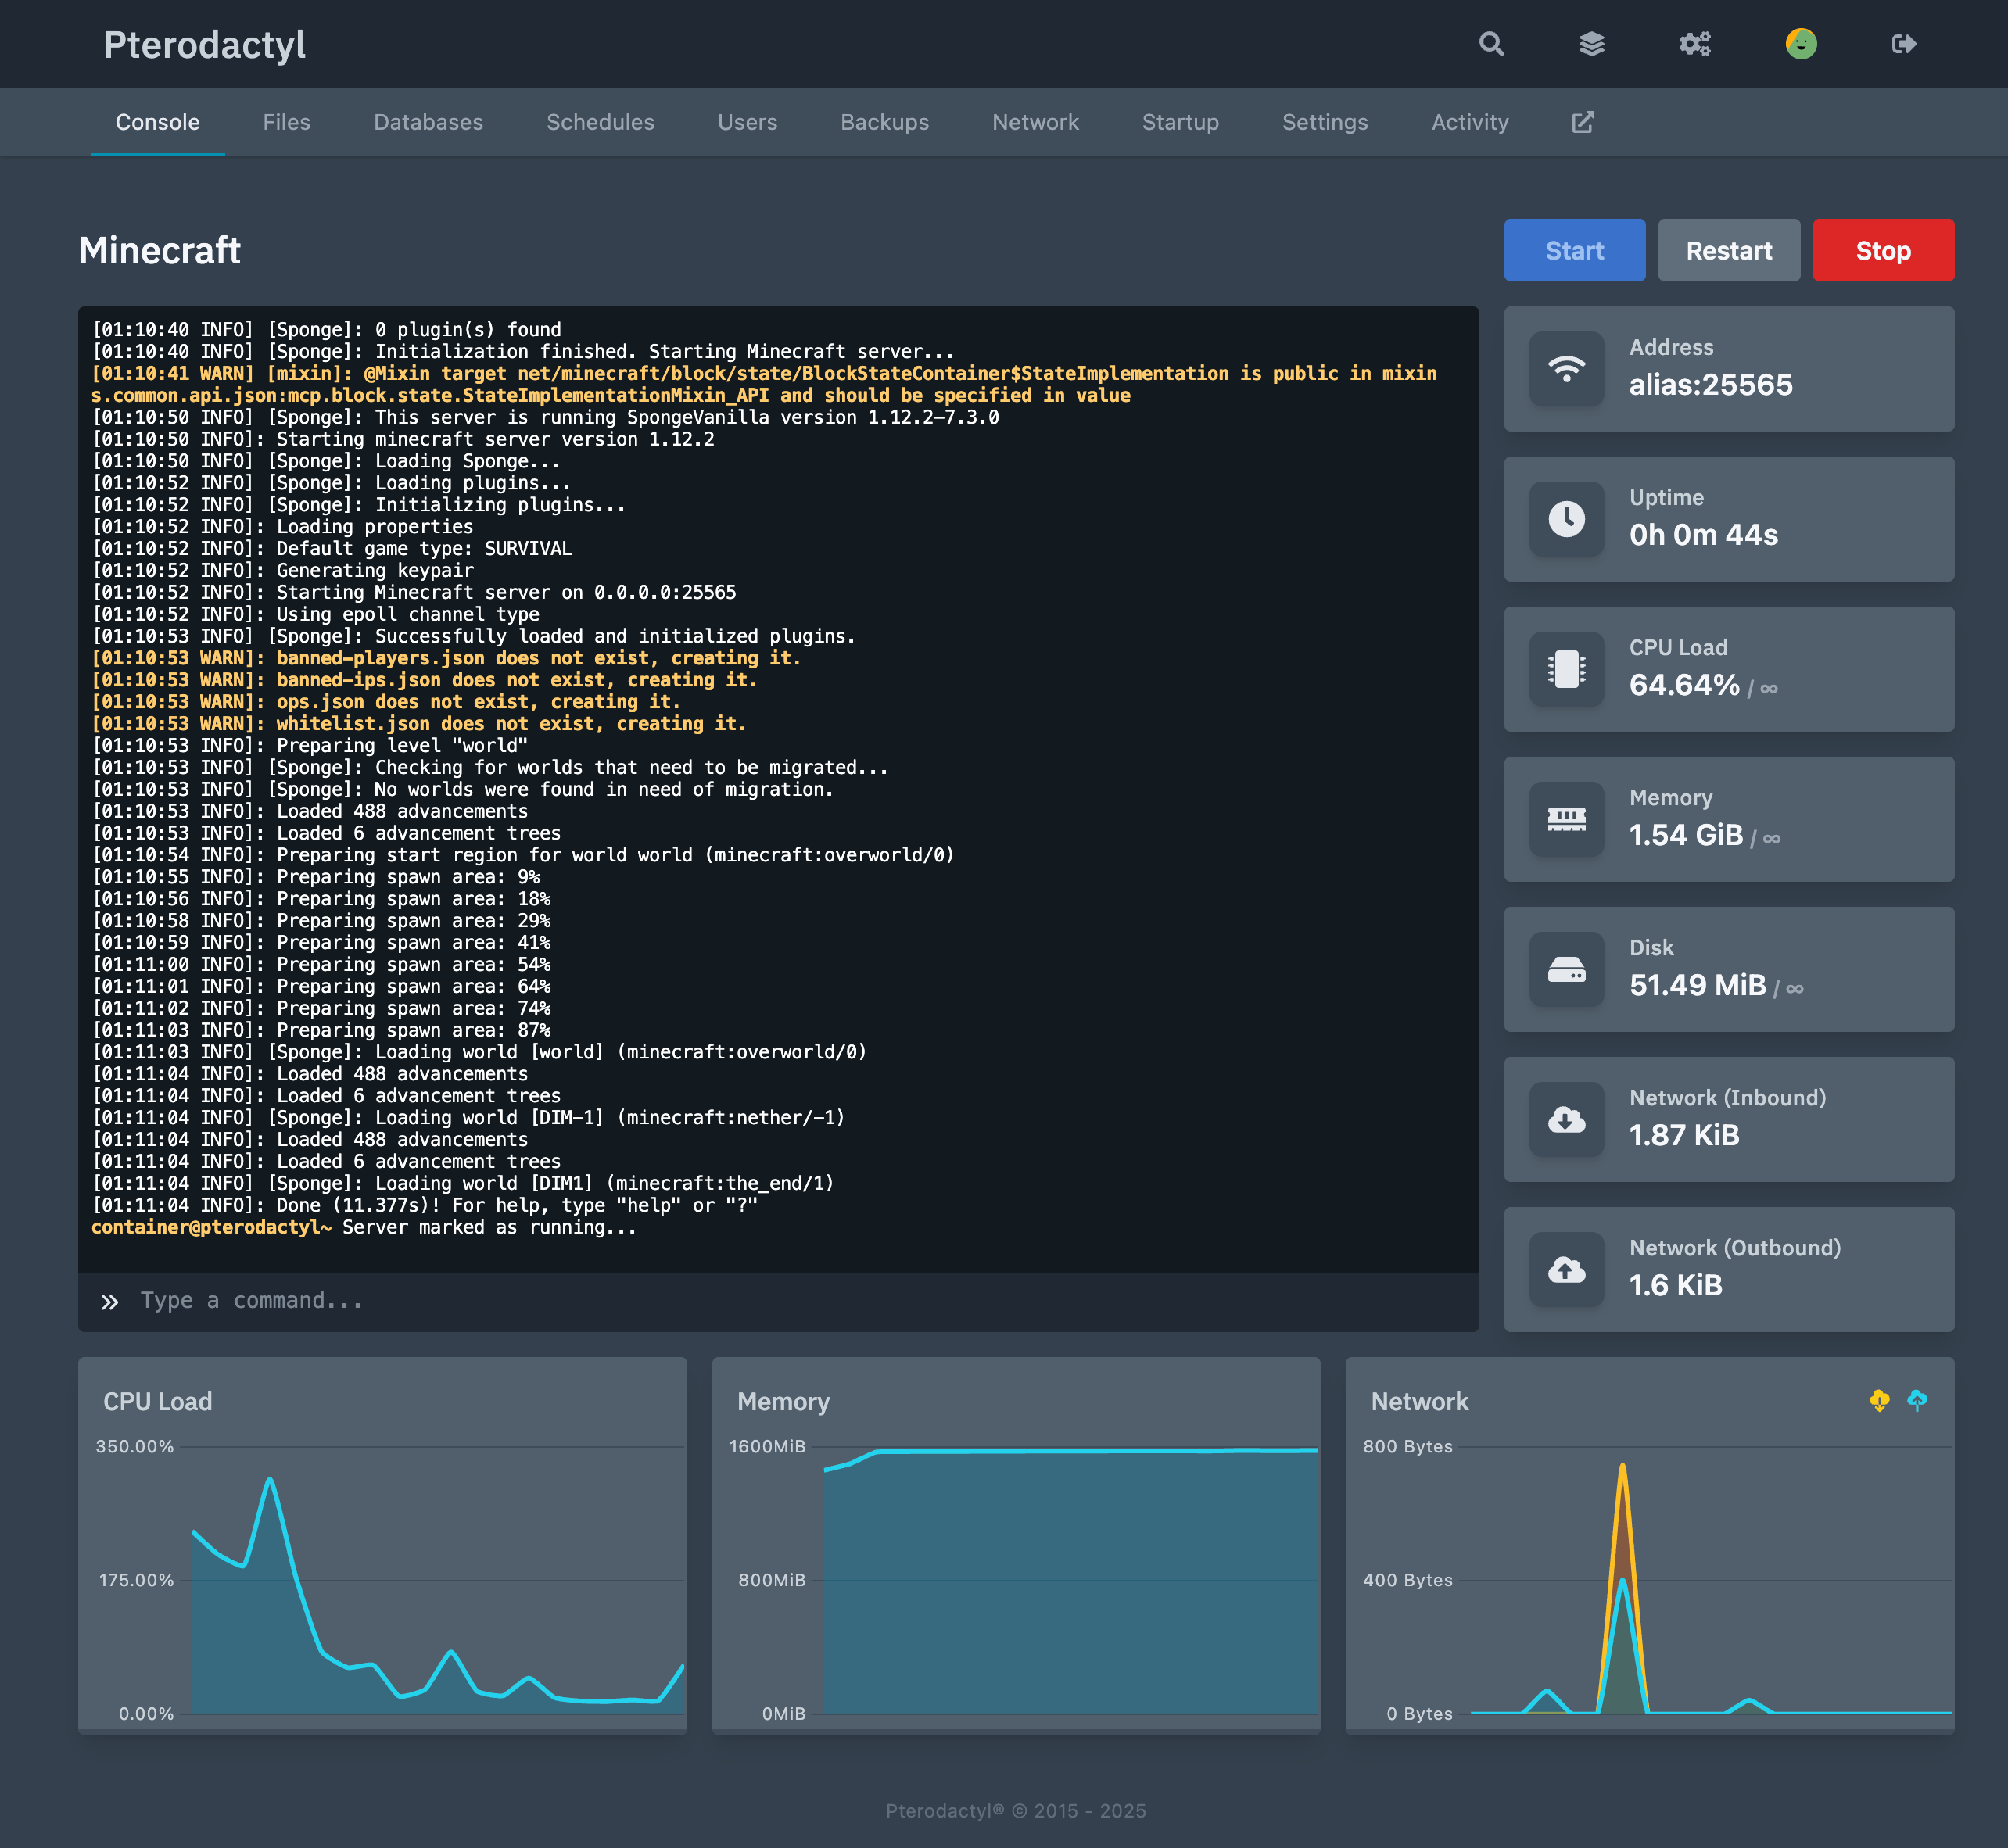The image size is (2008, 1848).
Task: Click the Memory RAM icon
Action: [x=1566, y=820]
